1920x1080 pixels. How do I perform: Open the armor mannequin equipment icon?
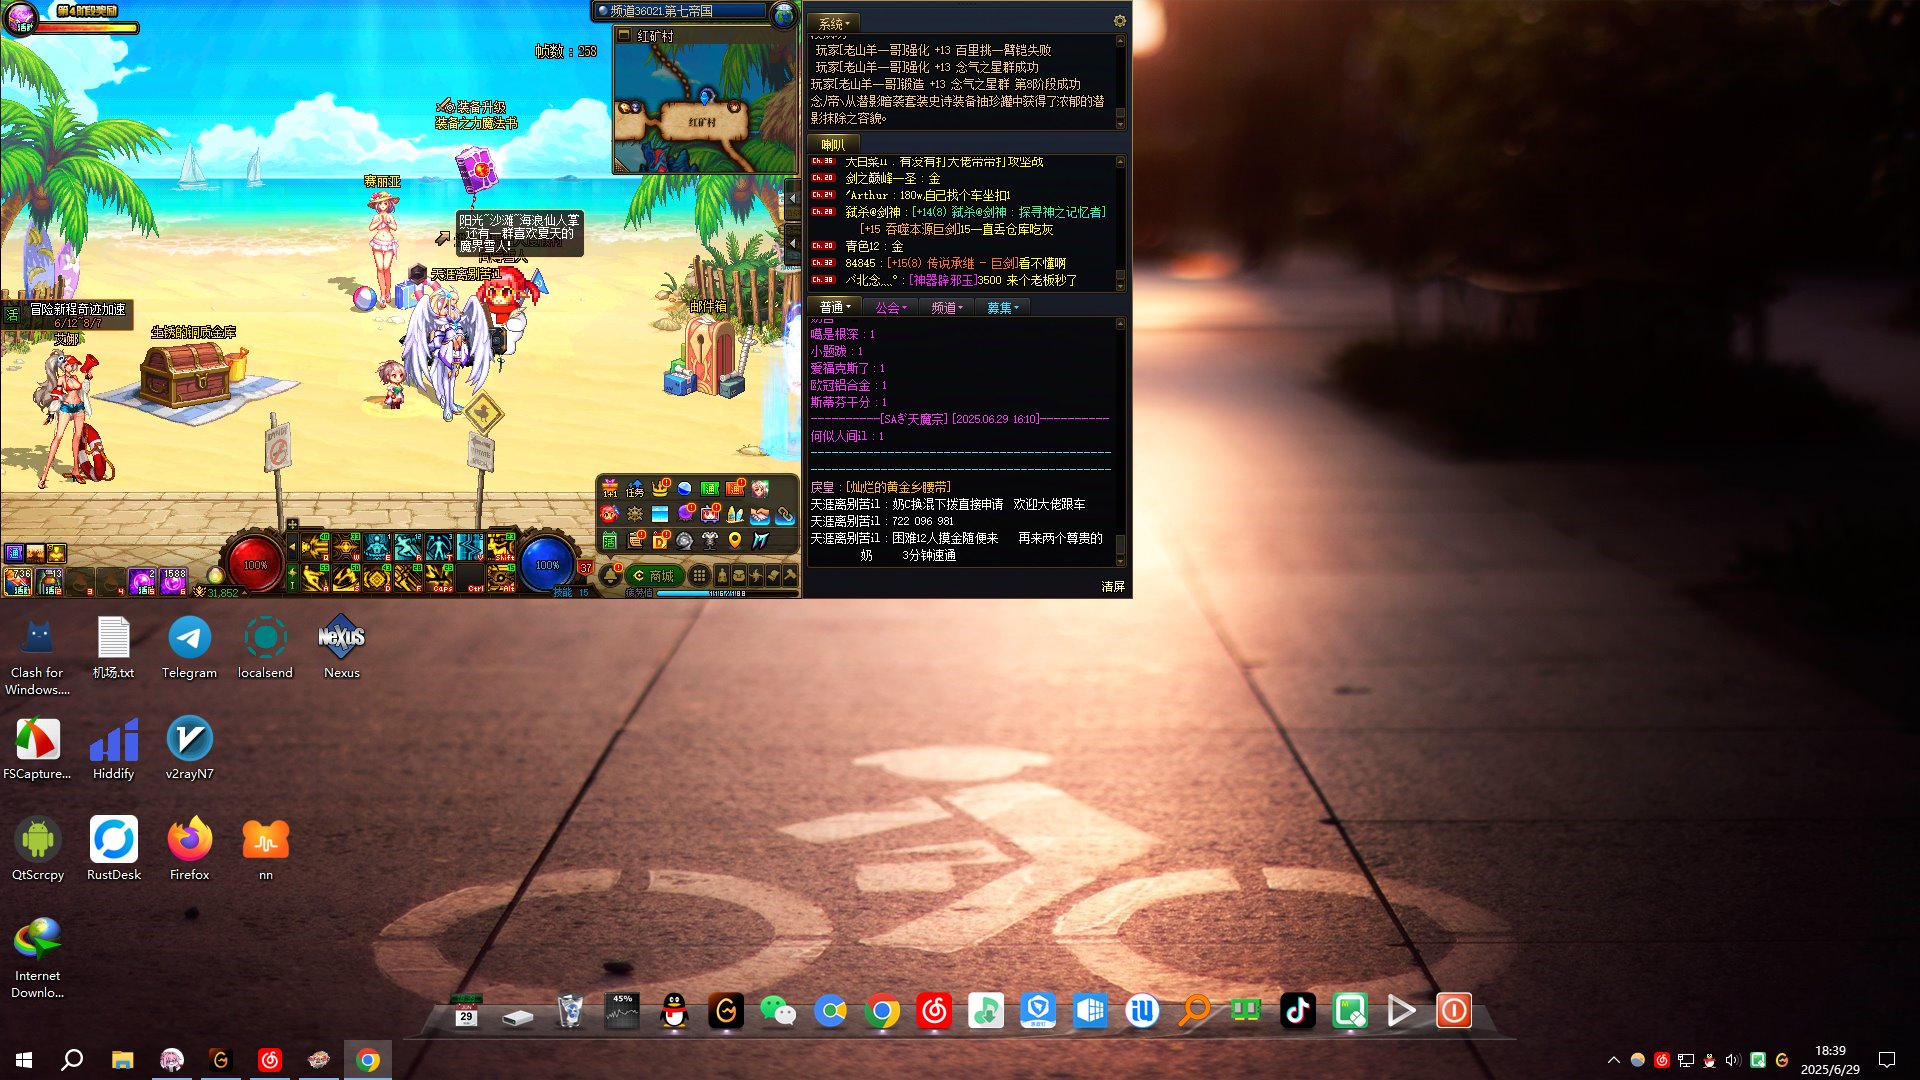point(710,541)
